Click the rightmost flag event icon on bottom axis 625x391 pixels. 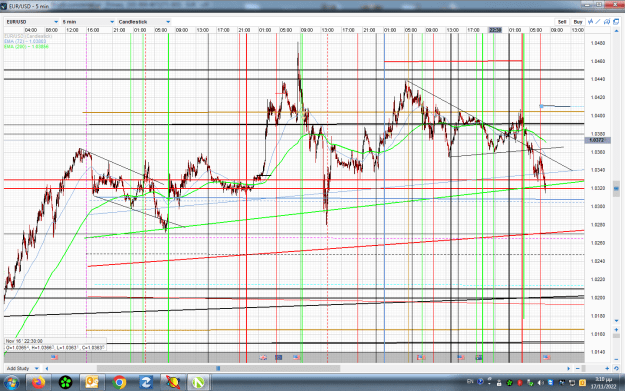[x=546, y=357]
